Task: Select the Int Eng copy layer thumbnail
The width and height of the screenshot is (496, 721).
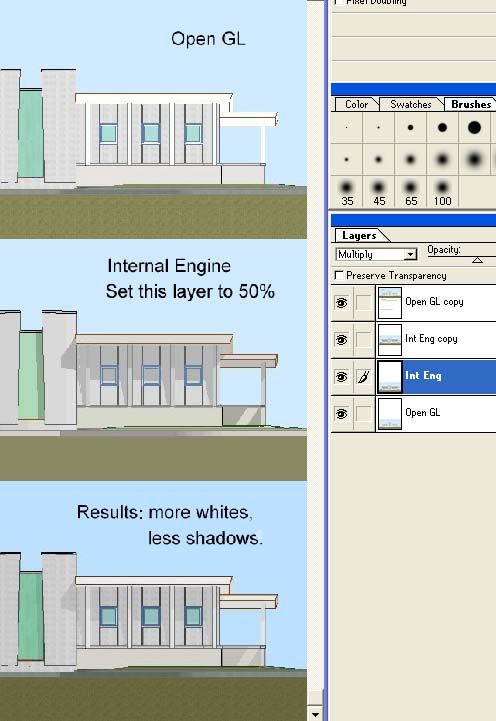Action: pyautogui.click(x=389, y=340)
